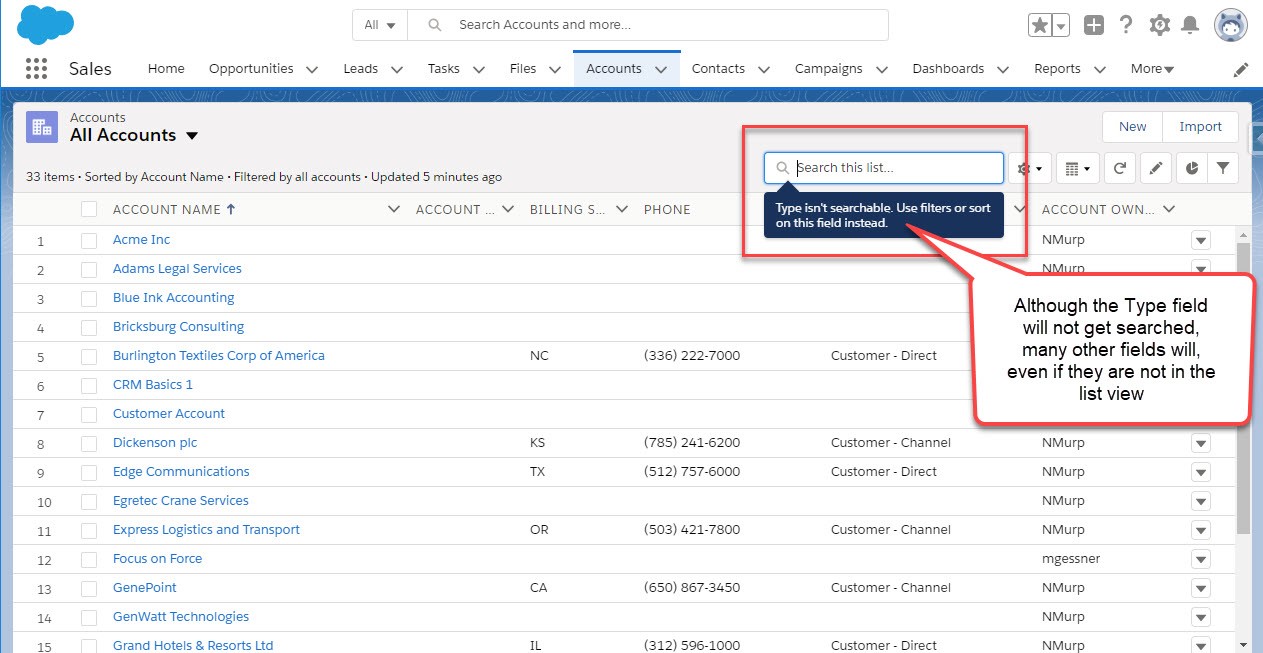Viewport: 1263px width, 653px height.
Task: Click the Phone column header
Action: pos(667,209)
